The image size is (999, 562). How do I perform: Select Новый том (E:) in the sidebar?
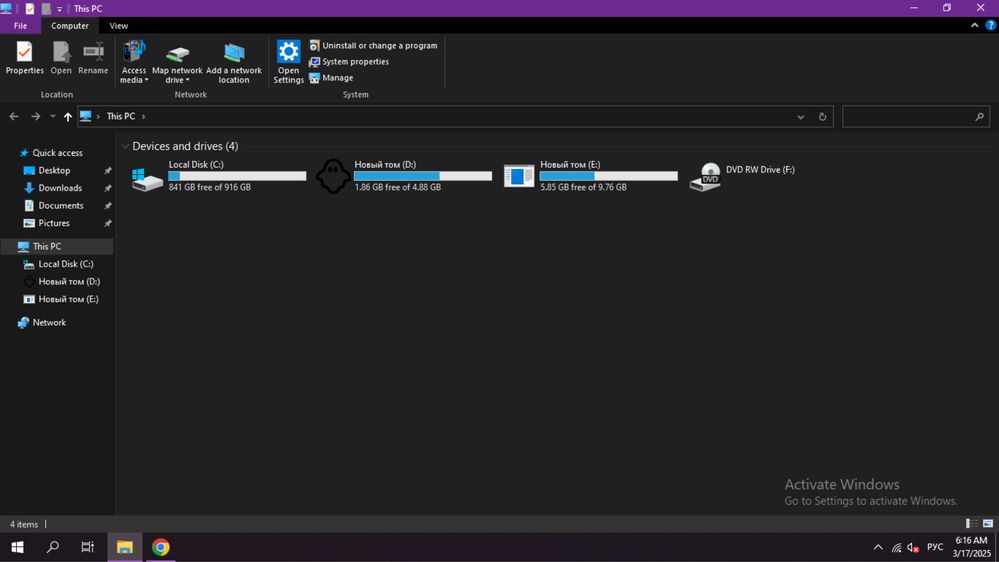[x=68, y=299]
